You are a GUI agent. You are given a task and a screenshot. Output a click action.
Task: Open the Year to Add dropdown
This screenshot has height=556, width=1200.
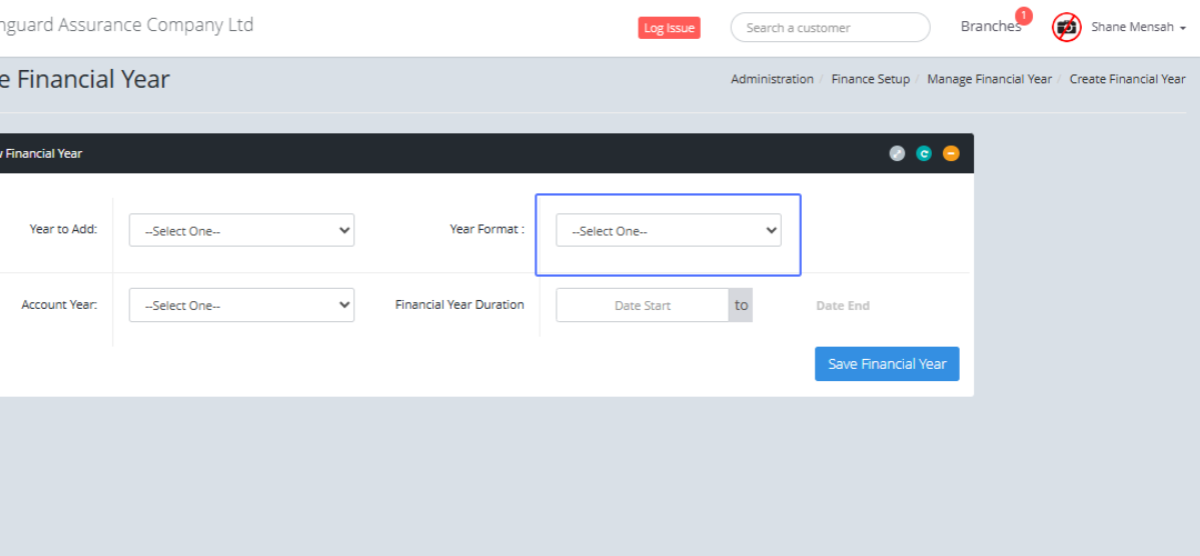click(x=241, y=230)
